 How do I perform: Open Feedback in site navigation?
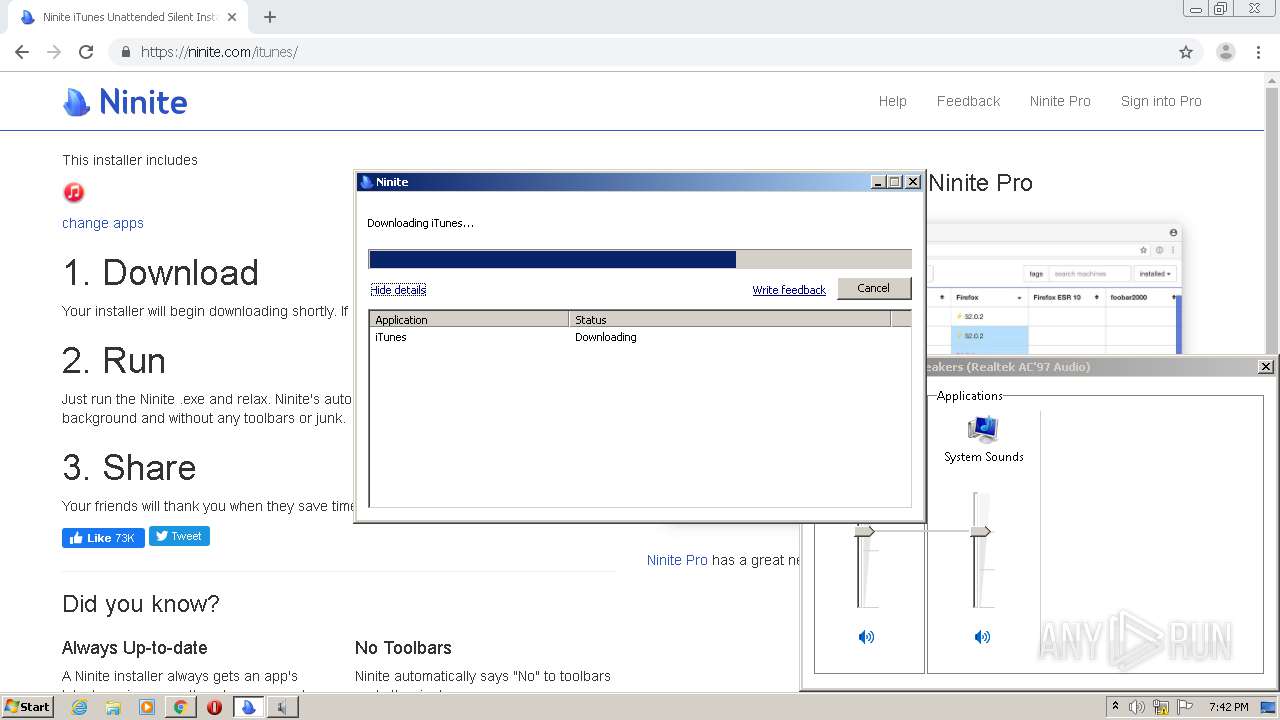coord(968,101)
